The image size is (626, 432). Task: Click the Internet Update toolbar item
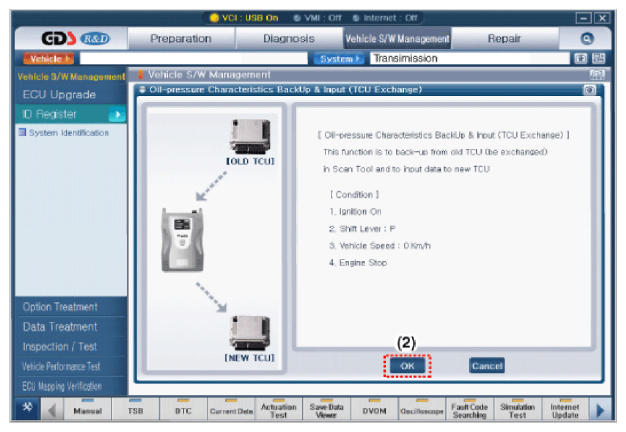563,410
